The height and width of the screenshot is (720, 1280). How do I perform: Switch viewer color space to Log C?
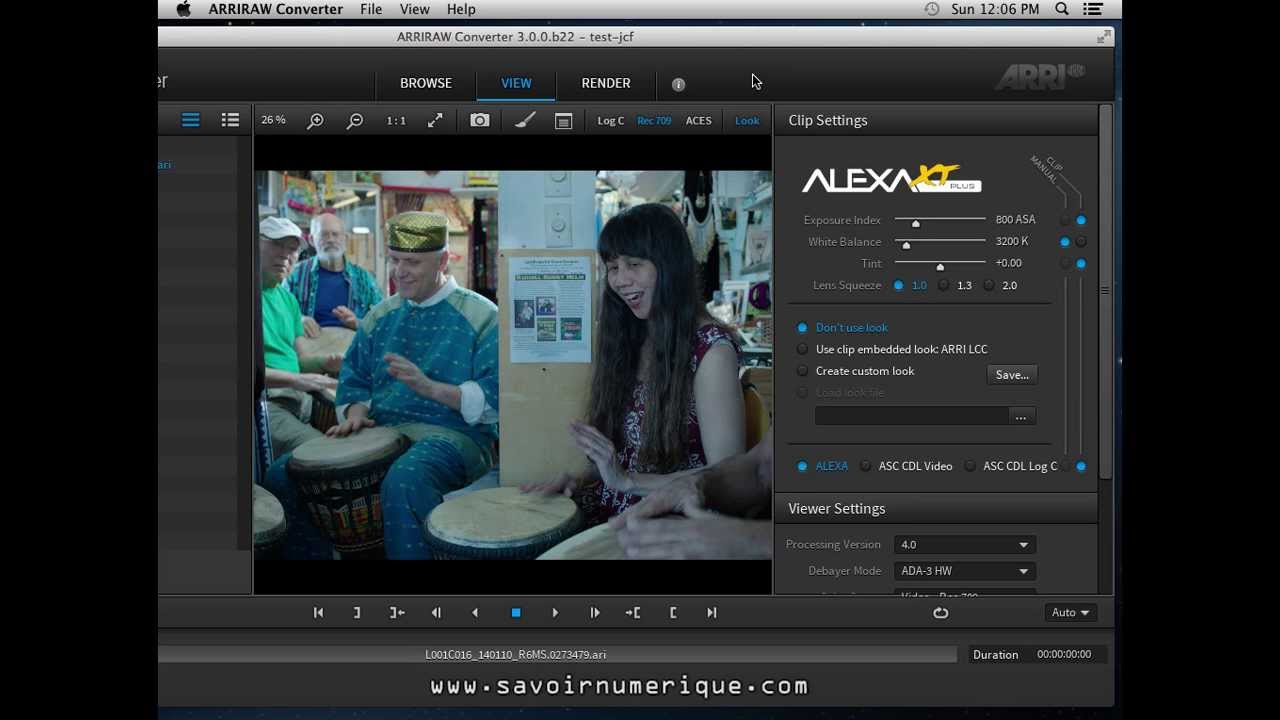(x=611, y=121)
